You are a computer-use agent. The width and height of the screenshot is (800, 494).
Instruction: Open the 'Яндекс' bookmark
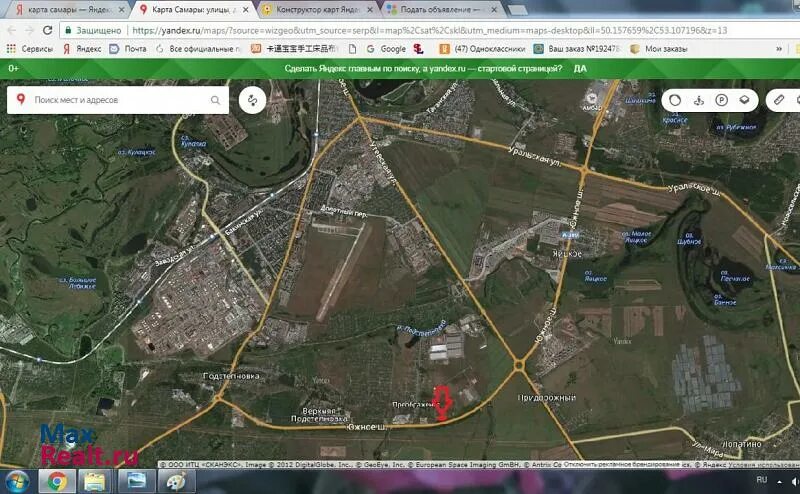[82, 48]
